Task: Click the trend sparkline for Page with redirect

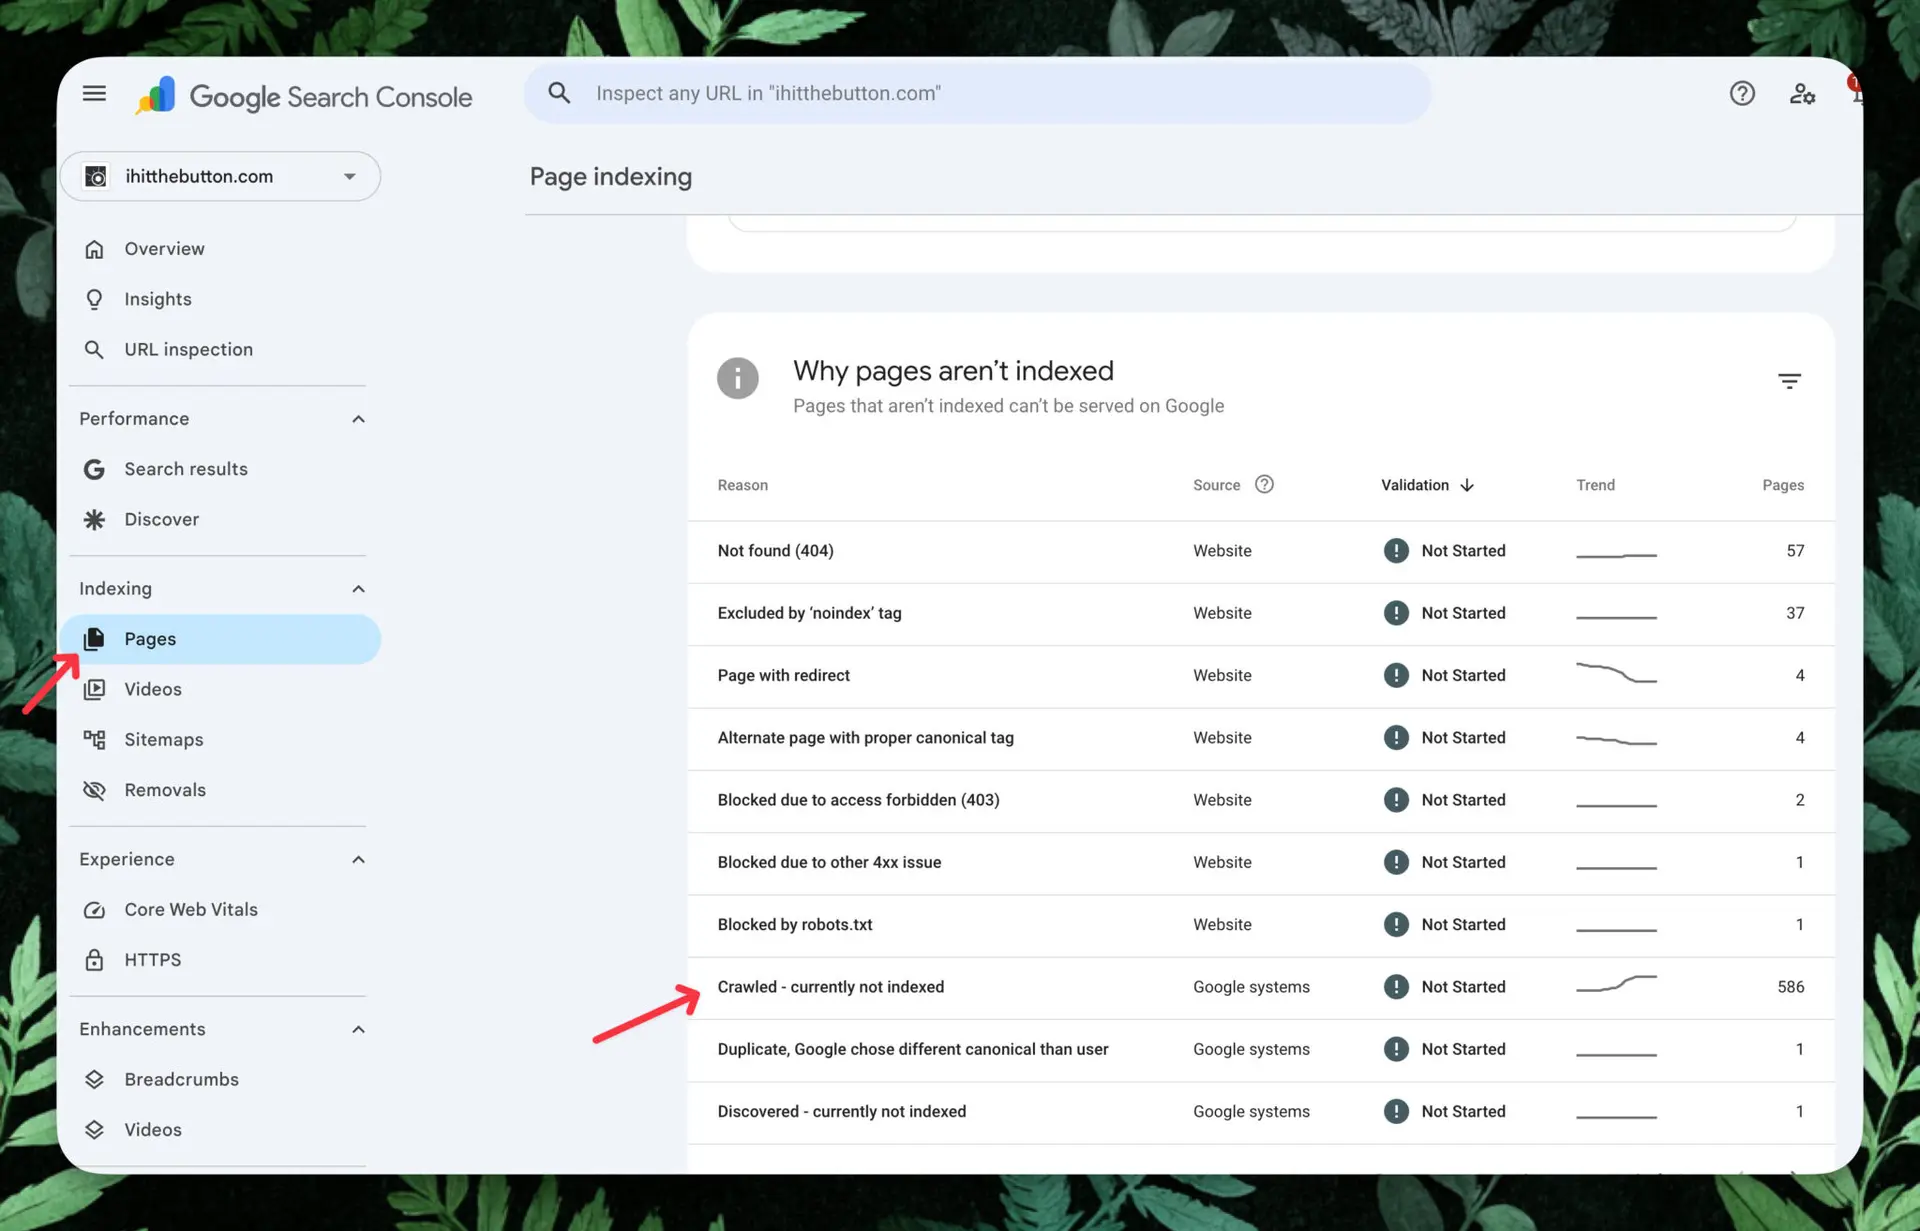Action: pyautogui.click(x=1616, y=672)
